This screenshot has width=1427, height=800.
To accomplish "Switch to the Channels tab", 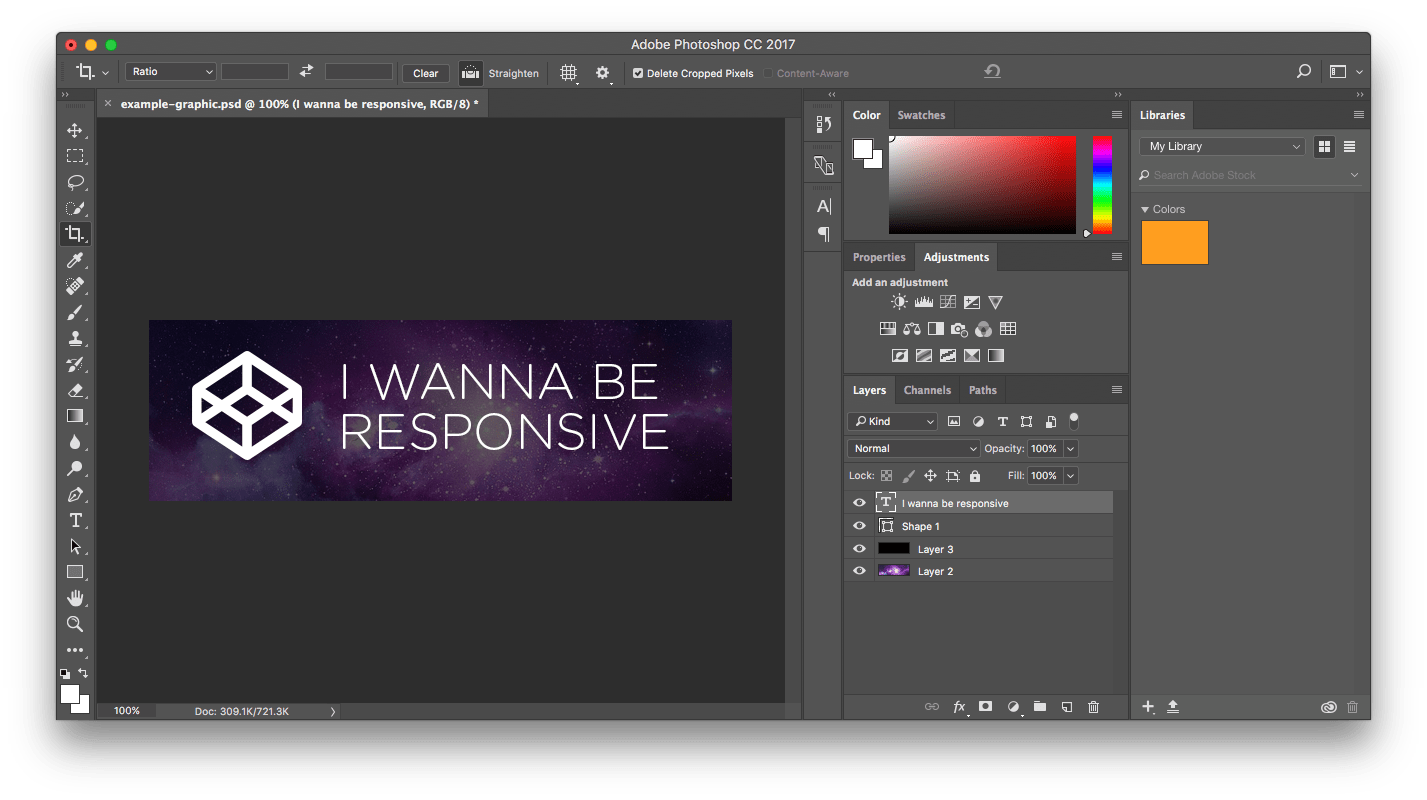I will tap(927, 390).
